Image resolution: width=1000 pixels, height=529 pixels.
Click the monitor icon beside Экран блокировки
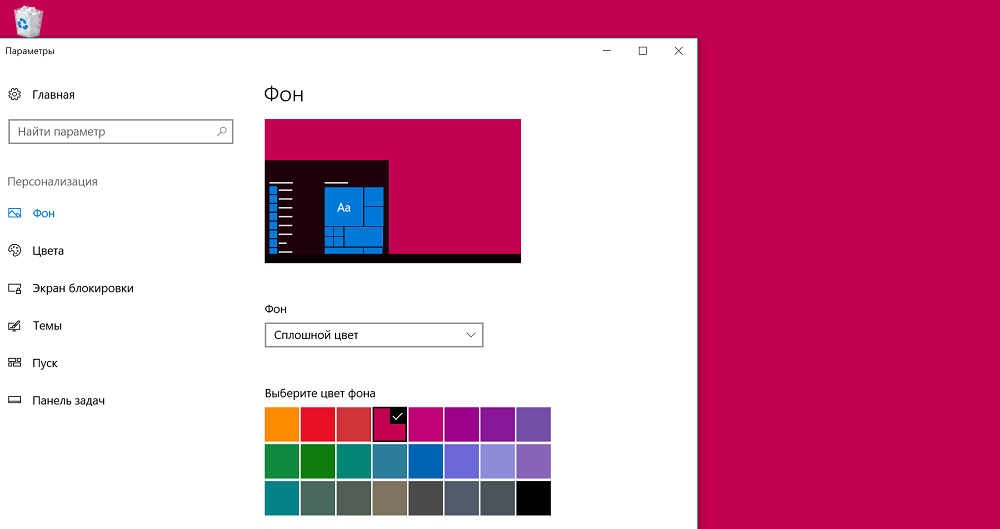pyautogui.click(x=14, y=288)
